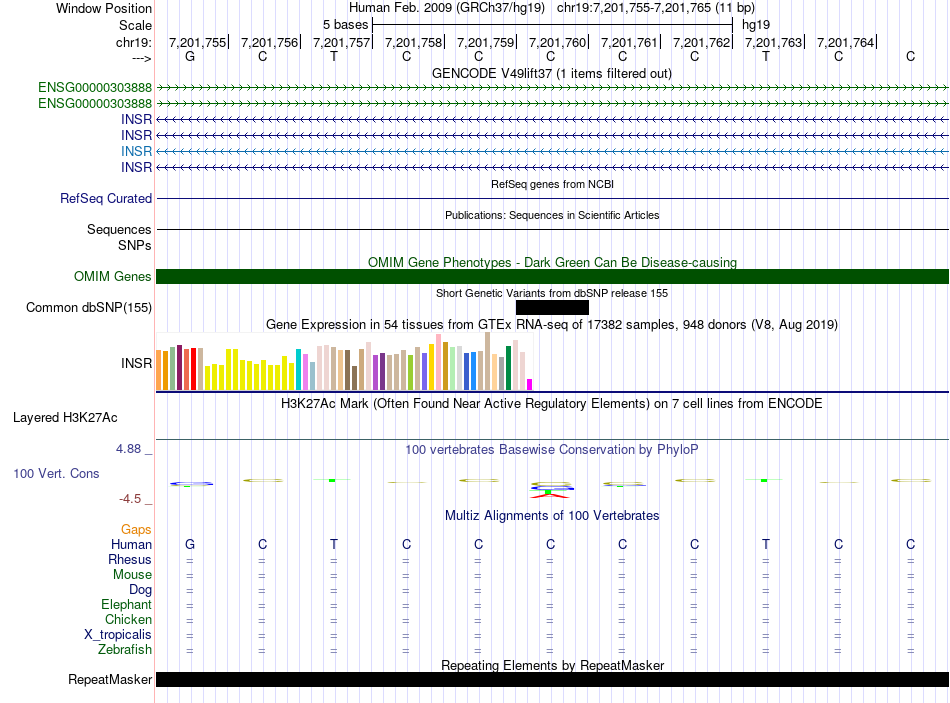Click the 100 Vert. Cons label
Screen dimensions: 950x703
(56, 473)
